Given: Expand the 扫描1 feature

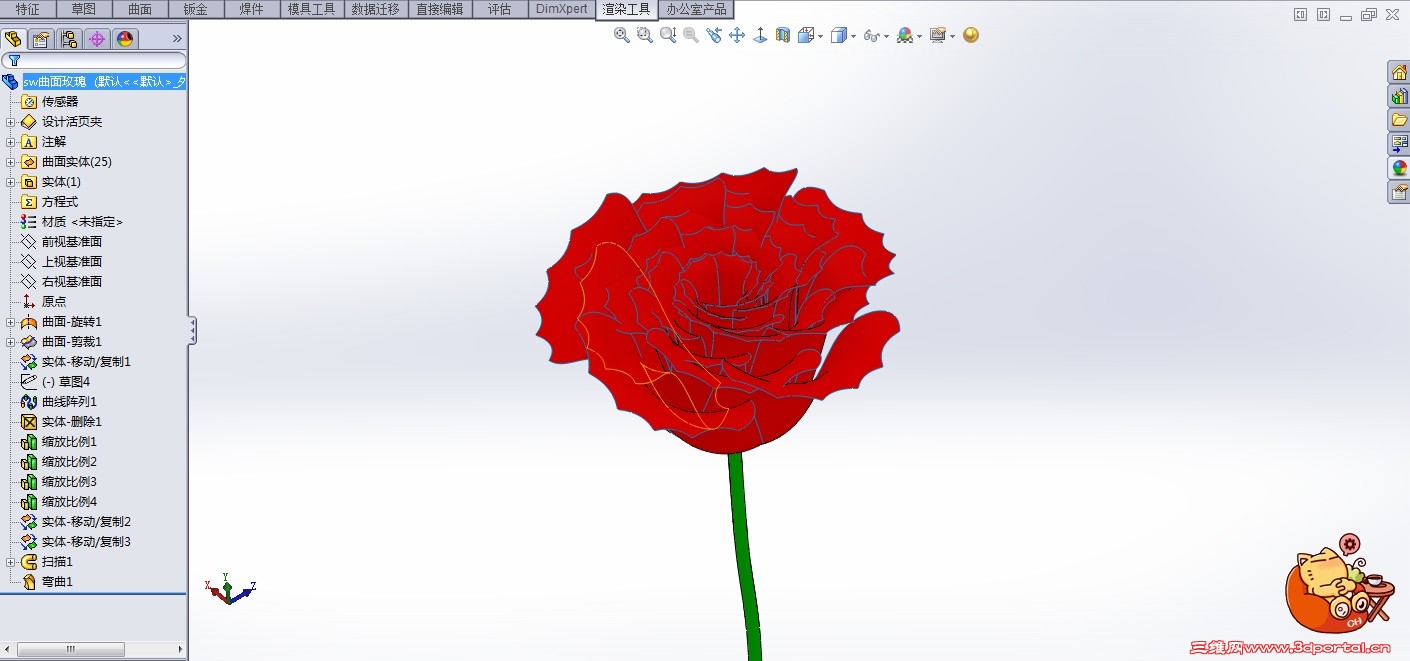Looking at the screenshot, I should pyautogui.click(x=10, y=562).
